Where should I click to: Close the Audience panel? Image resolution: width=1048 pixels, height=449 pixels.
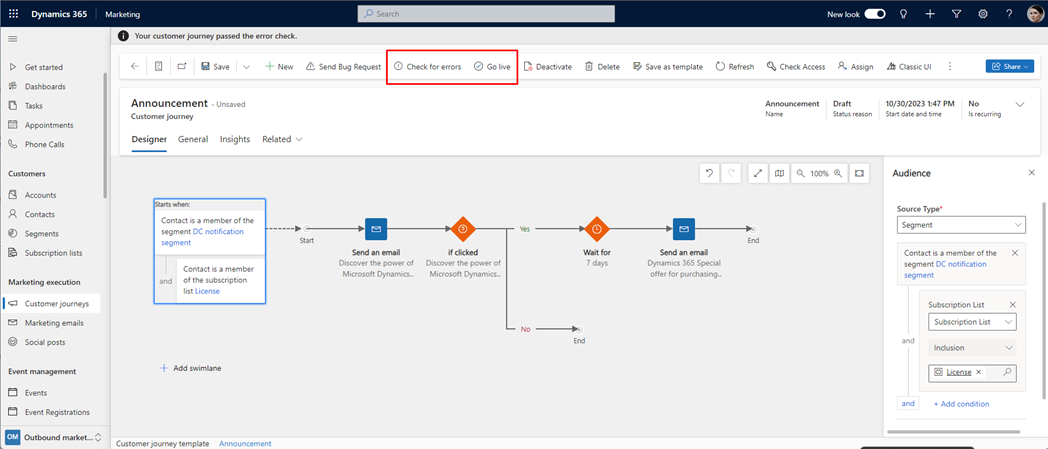point(1031,173)
